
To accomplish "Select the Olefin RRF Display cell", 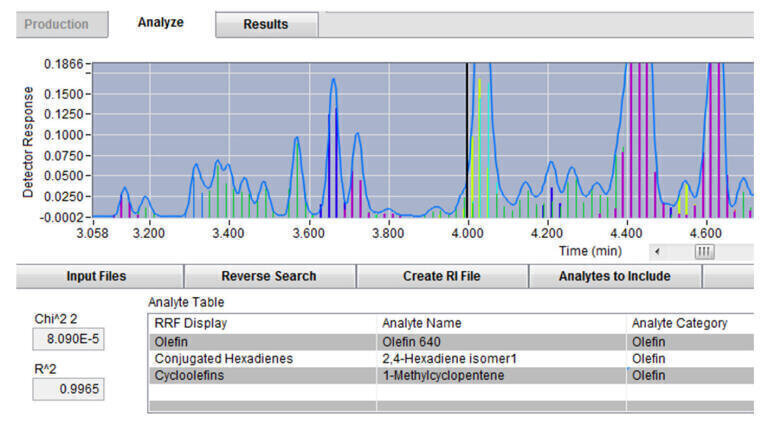I will (x=262, y=342).
